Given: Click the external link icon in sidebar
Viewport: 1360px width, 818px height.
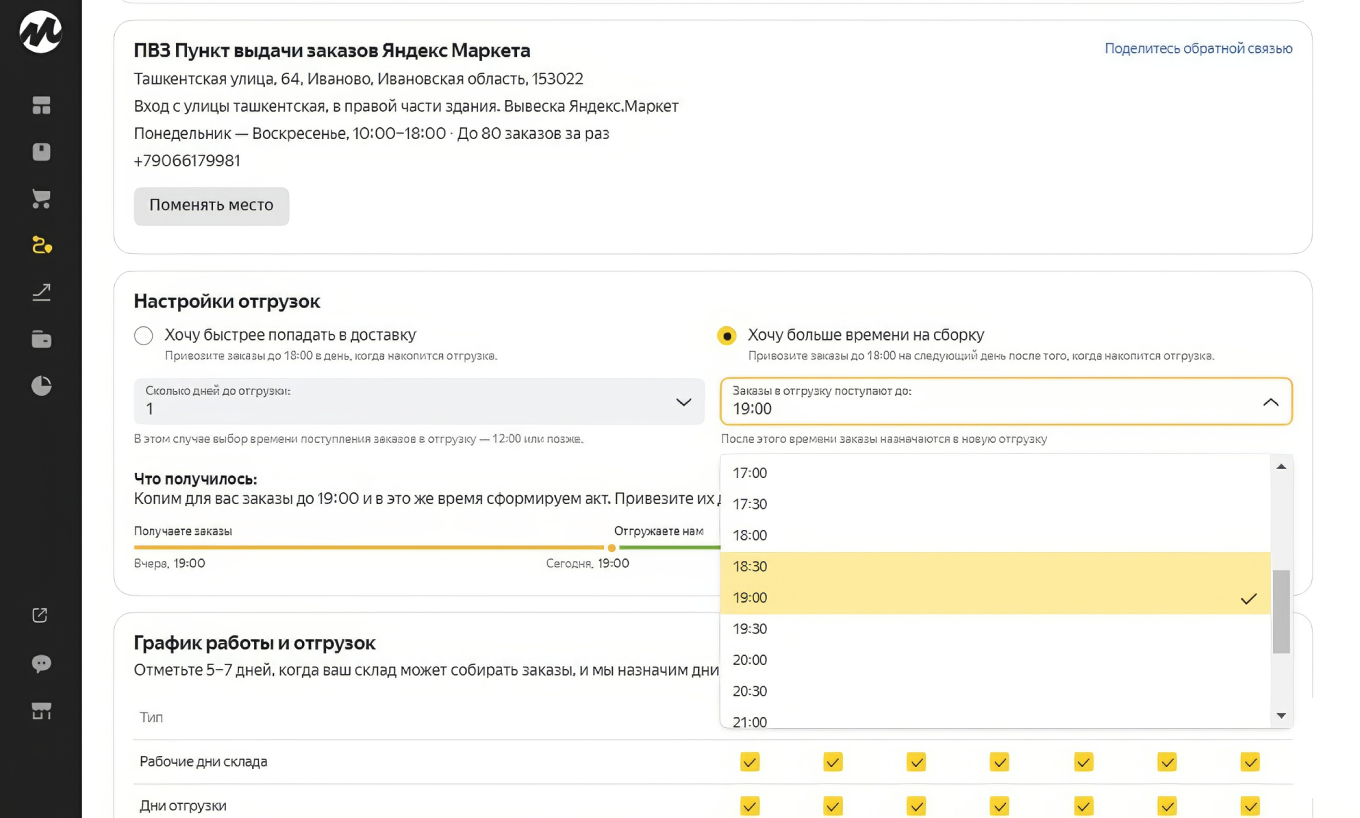Looking at the screenshot, I should pyautogui.click(x=41, y=616).
